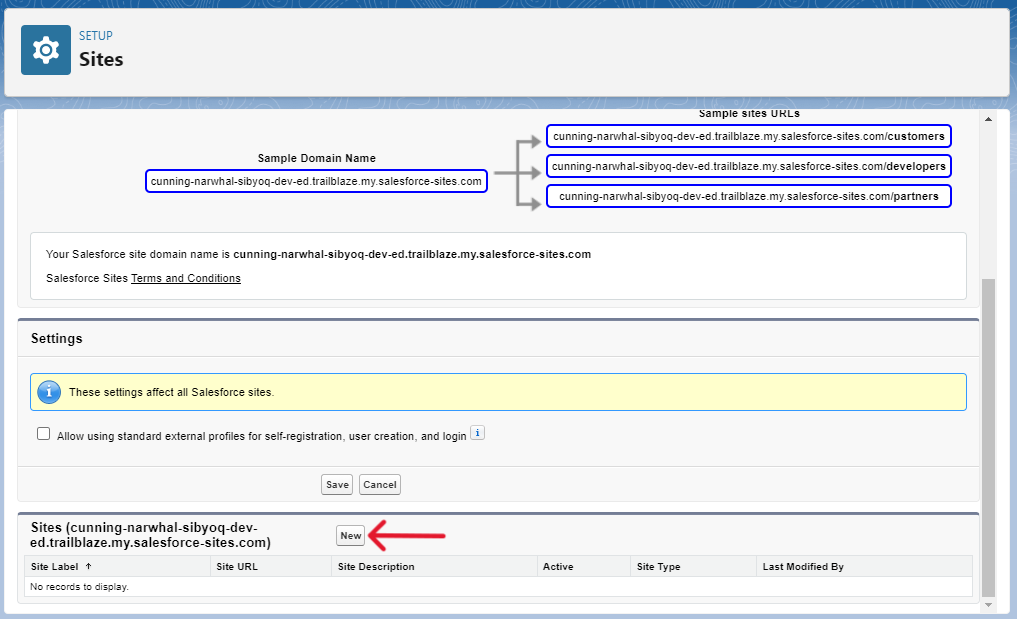The width and height of the screenshot is (1017, 619).
Task: Click the sample URL ending in customers
Action: click(749, 136)
